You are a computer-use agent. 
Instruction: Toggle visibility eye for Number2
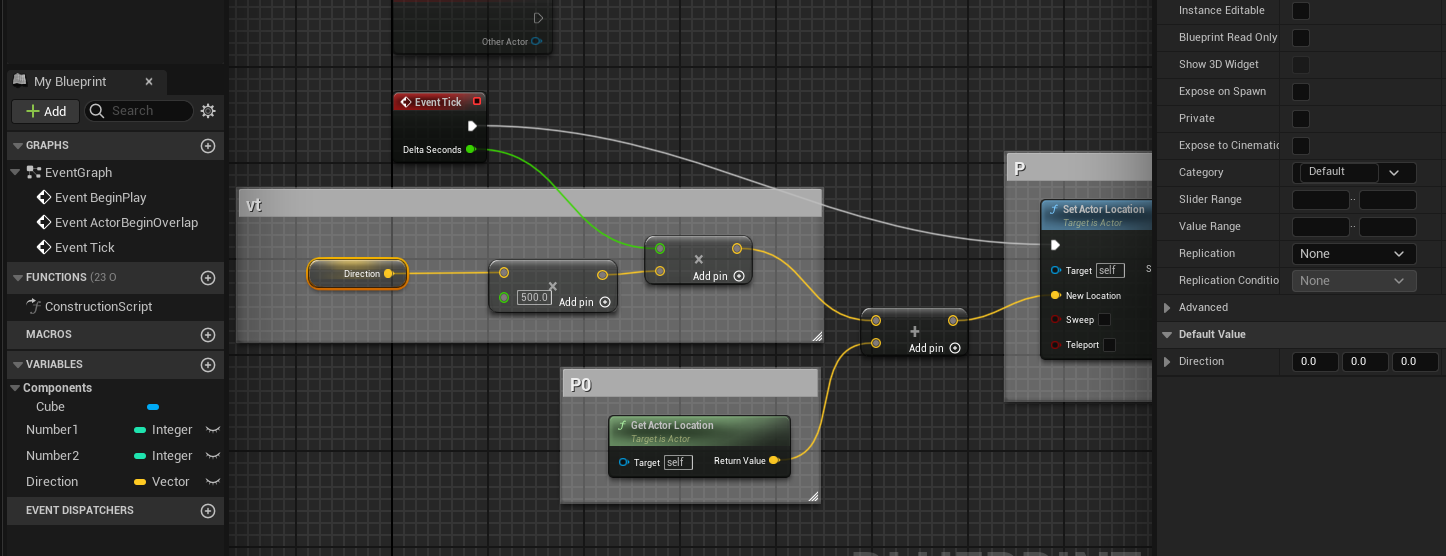212,456
